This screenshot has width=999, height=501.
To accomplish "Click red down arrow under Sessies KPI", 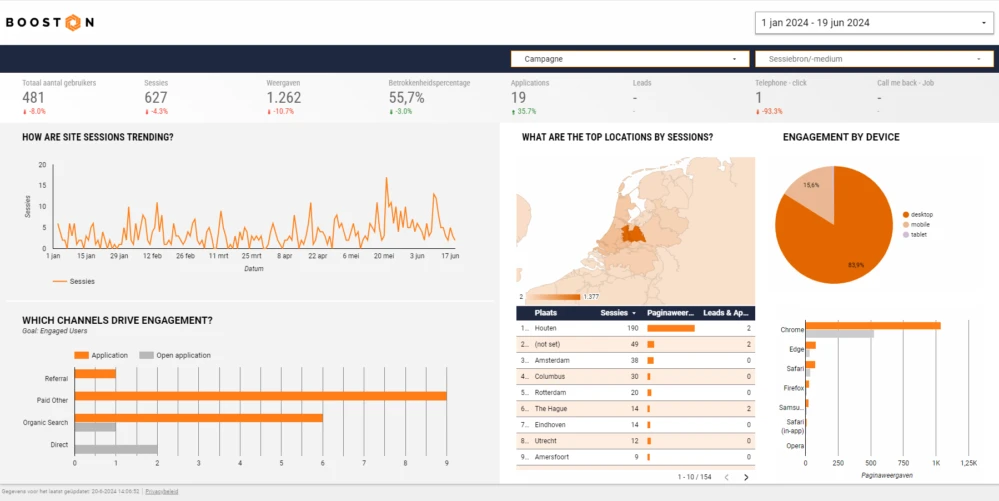I will 147,111.
